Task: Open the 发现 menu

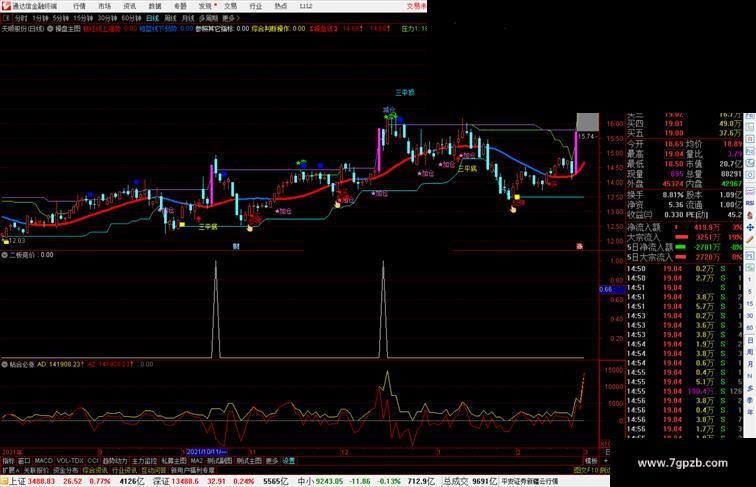Action: click(x=205, y=6)
